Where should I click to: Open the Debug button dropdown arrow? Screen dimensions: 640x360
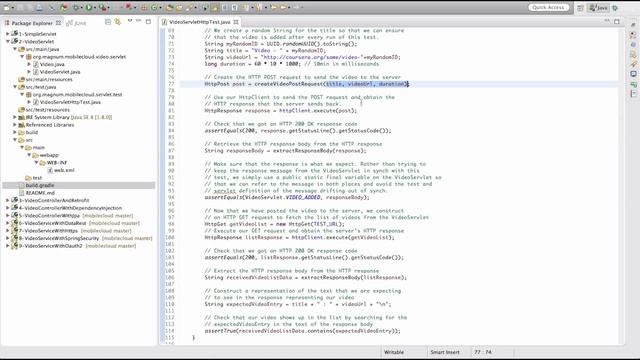pyautogui.click(x=82, y=7)
